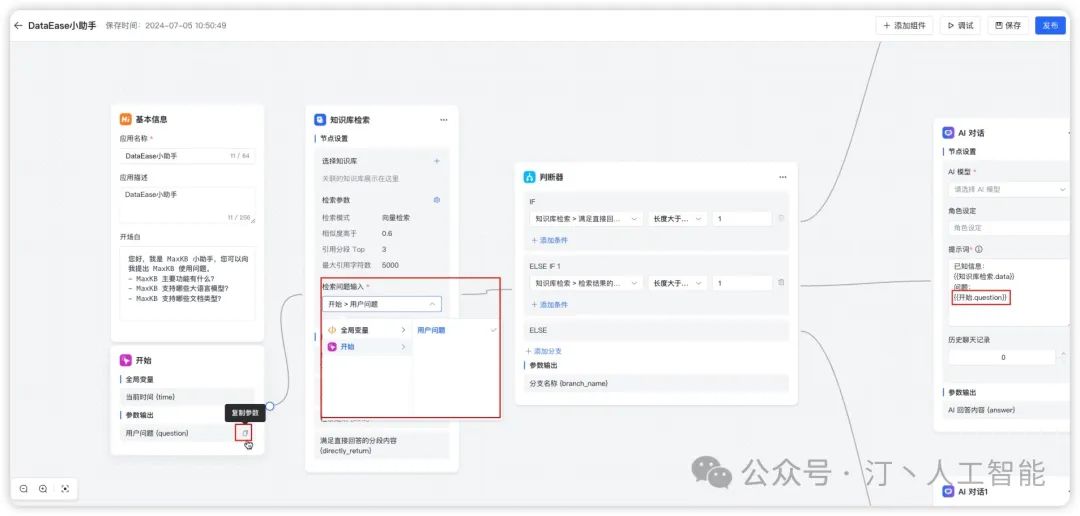Edit the 开场白 prologue text box
1080x516 pixels.
pyautogui.click(x=187, y=283)
